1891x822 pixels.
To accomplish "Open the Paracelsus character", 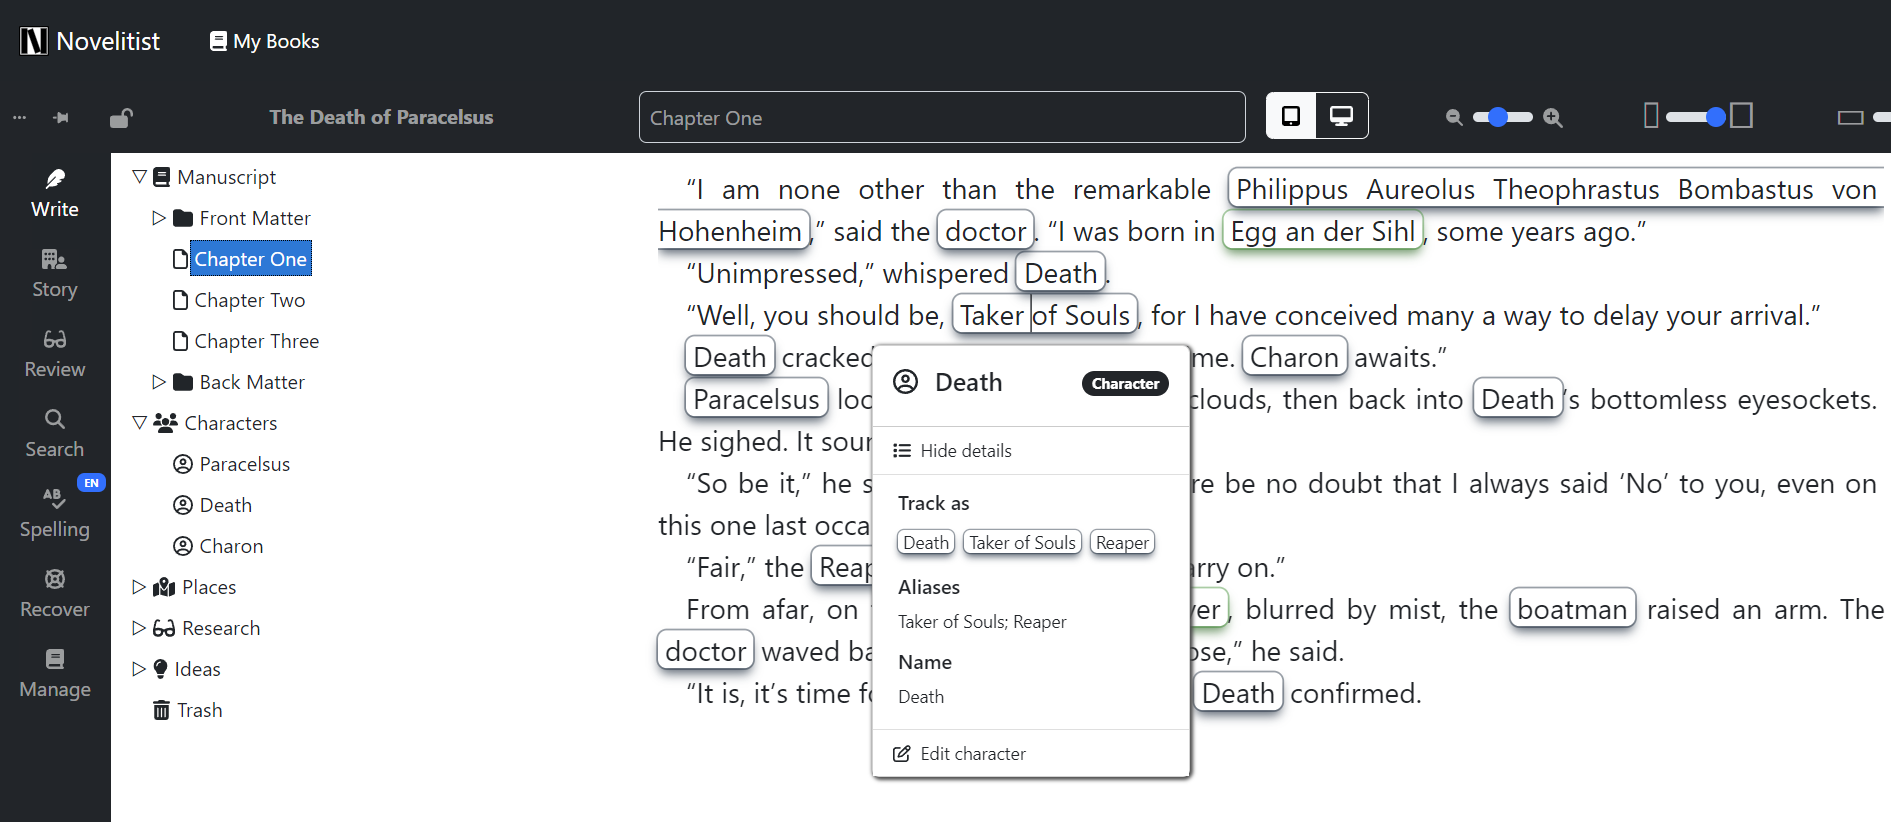I will pyautogui.click(x=232, y=464).
